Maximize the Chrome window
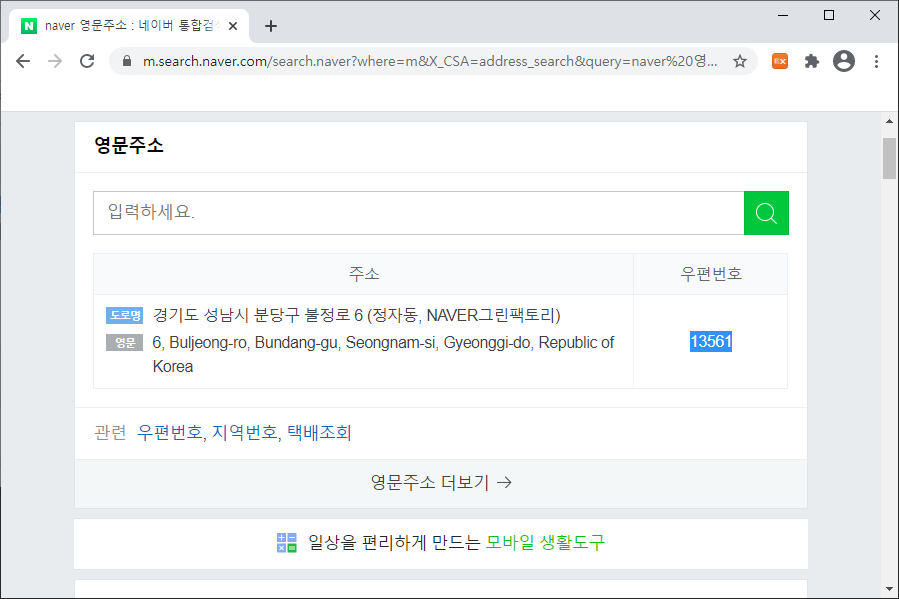Image resolution: width=899 pixels, height=599 pixels. (x=829, y=15)
